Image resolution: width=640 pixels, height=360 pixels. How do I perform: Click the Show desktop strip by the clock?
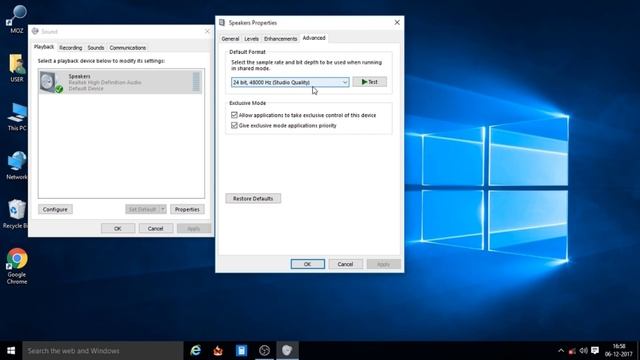tap(638, 351)
